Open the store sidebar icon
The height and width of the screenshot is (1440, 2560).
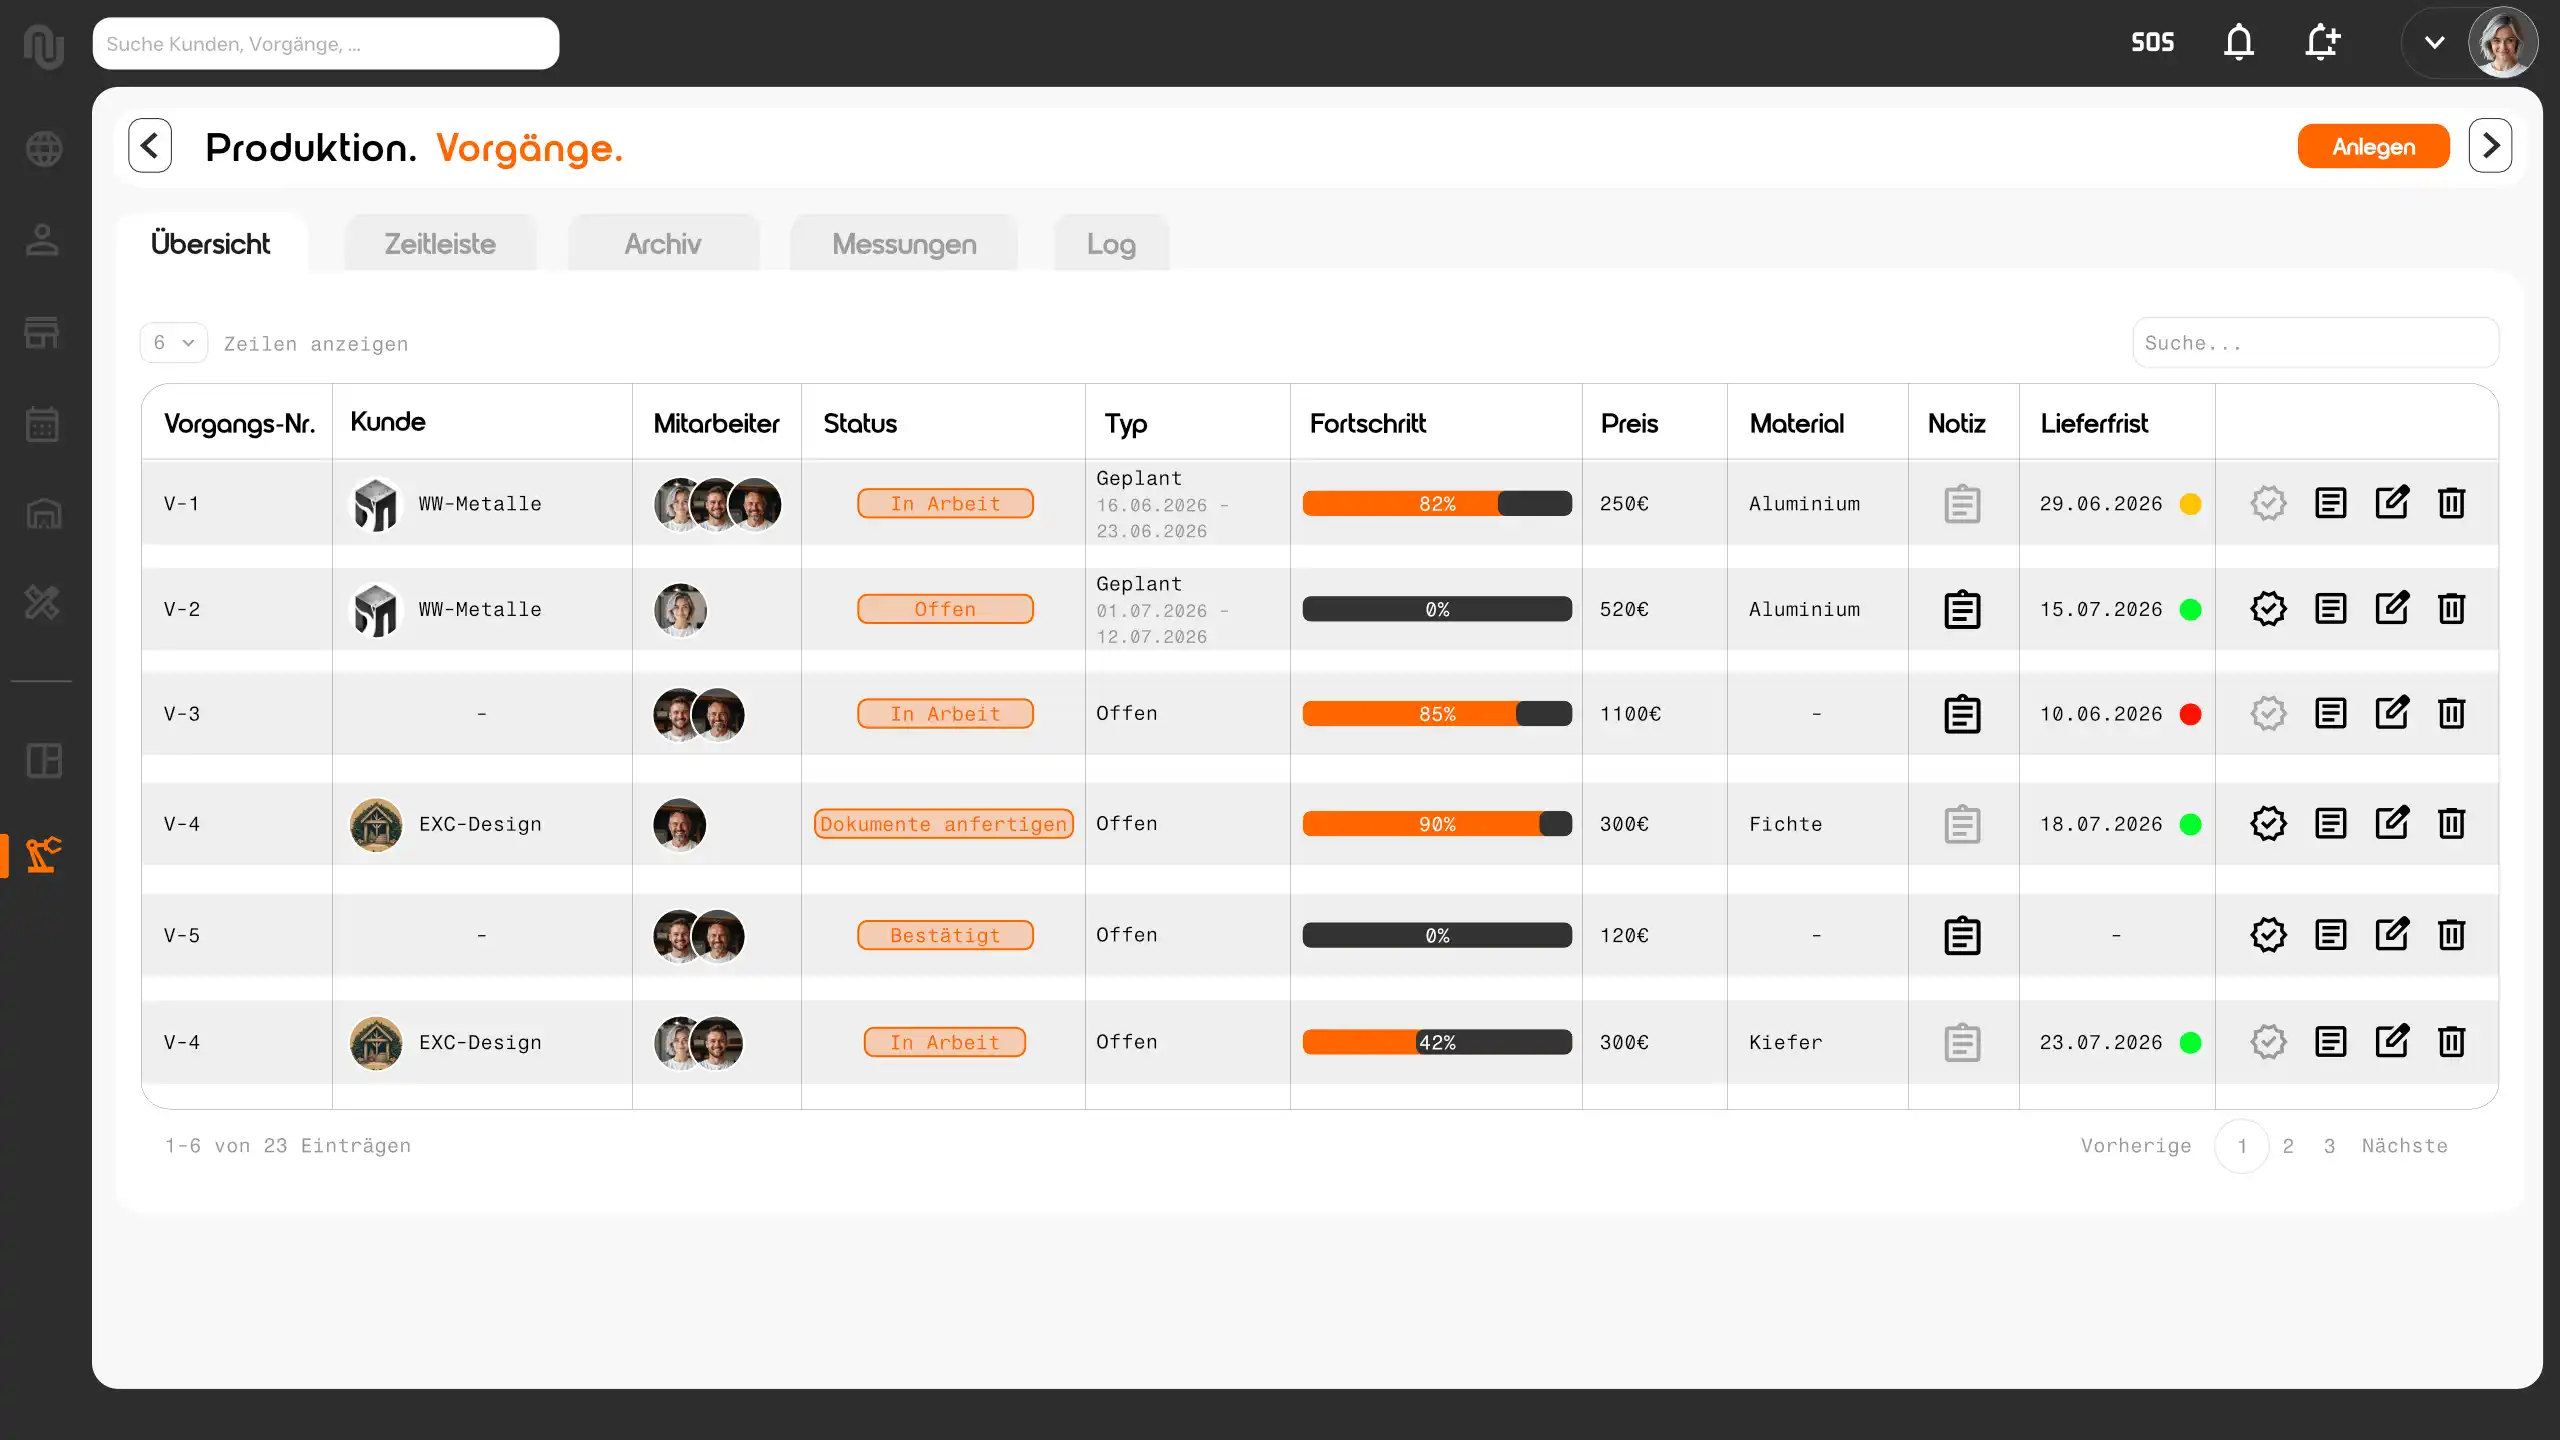[x=43, y=332]
